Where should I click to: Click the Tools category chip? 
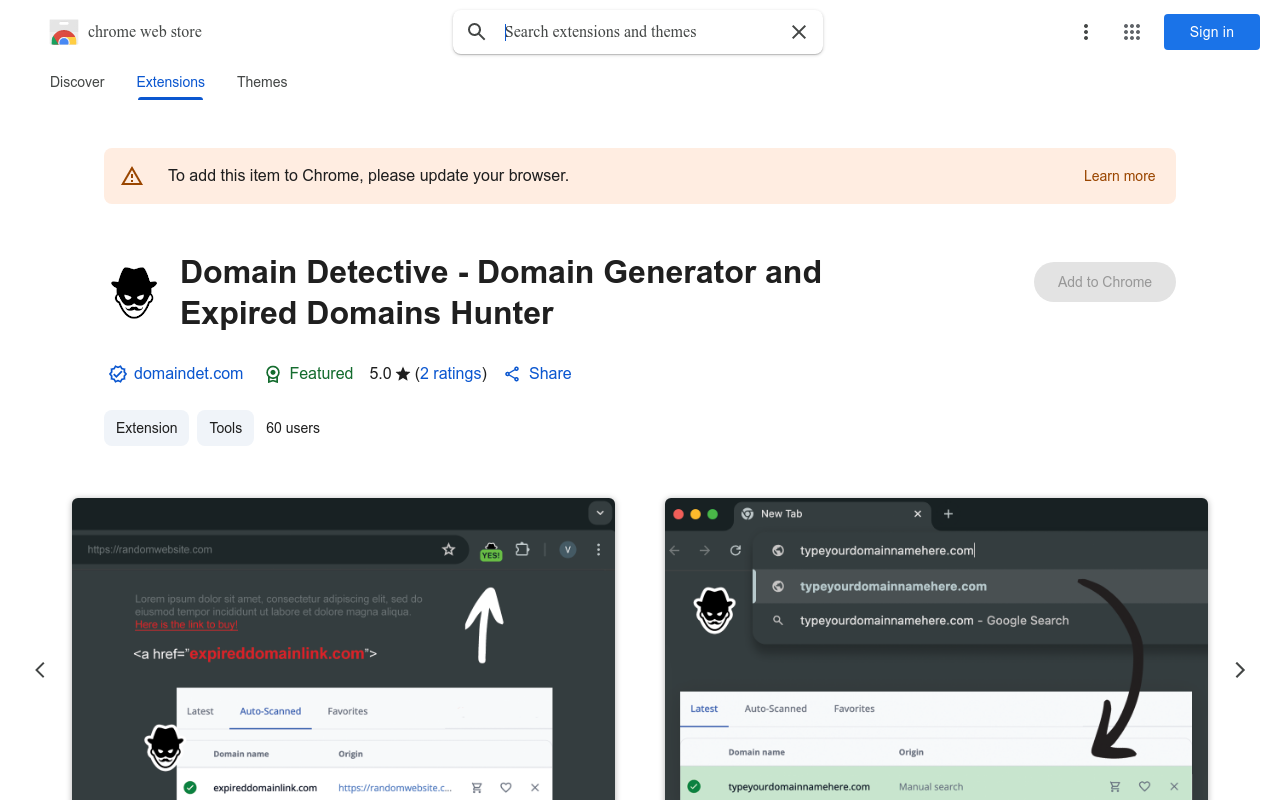point(226,428)
